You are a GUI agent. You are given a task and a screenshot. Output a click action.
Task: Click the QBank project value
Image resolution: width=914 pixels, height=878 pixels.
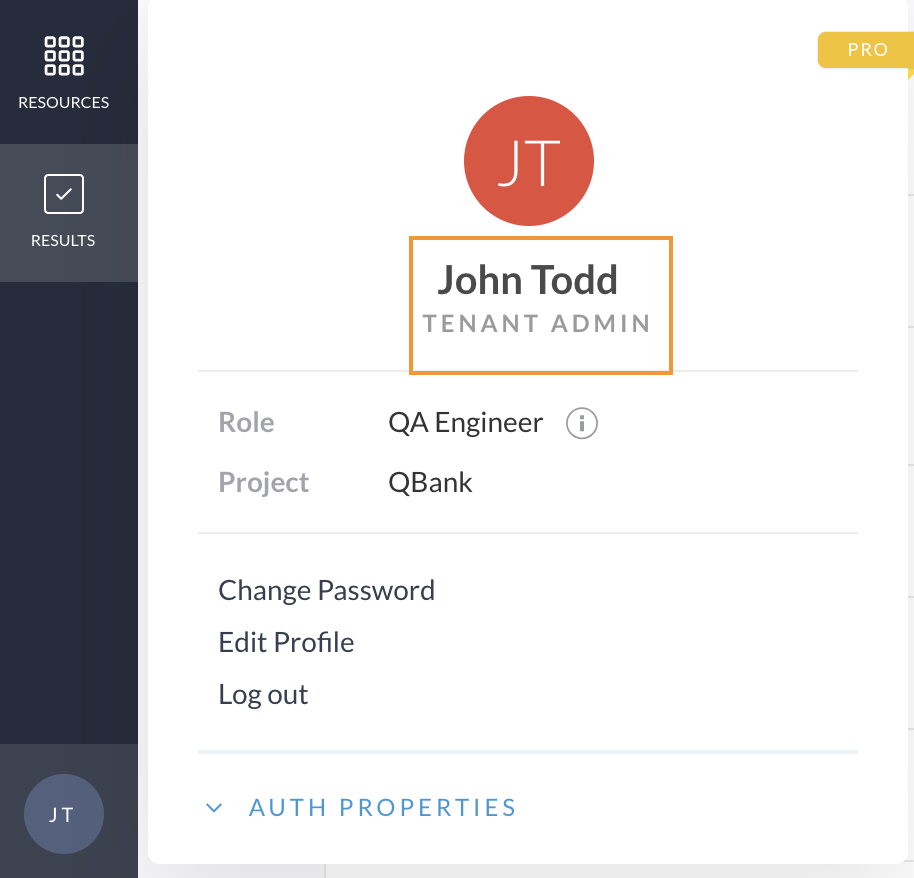tap(430, 483)
